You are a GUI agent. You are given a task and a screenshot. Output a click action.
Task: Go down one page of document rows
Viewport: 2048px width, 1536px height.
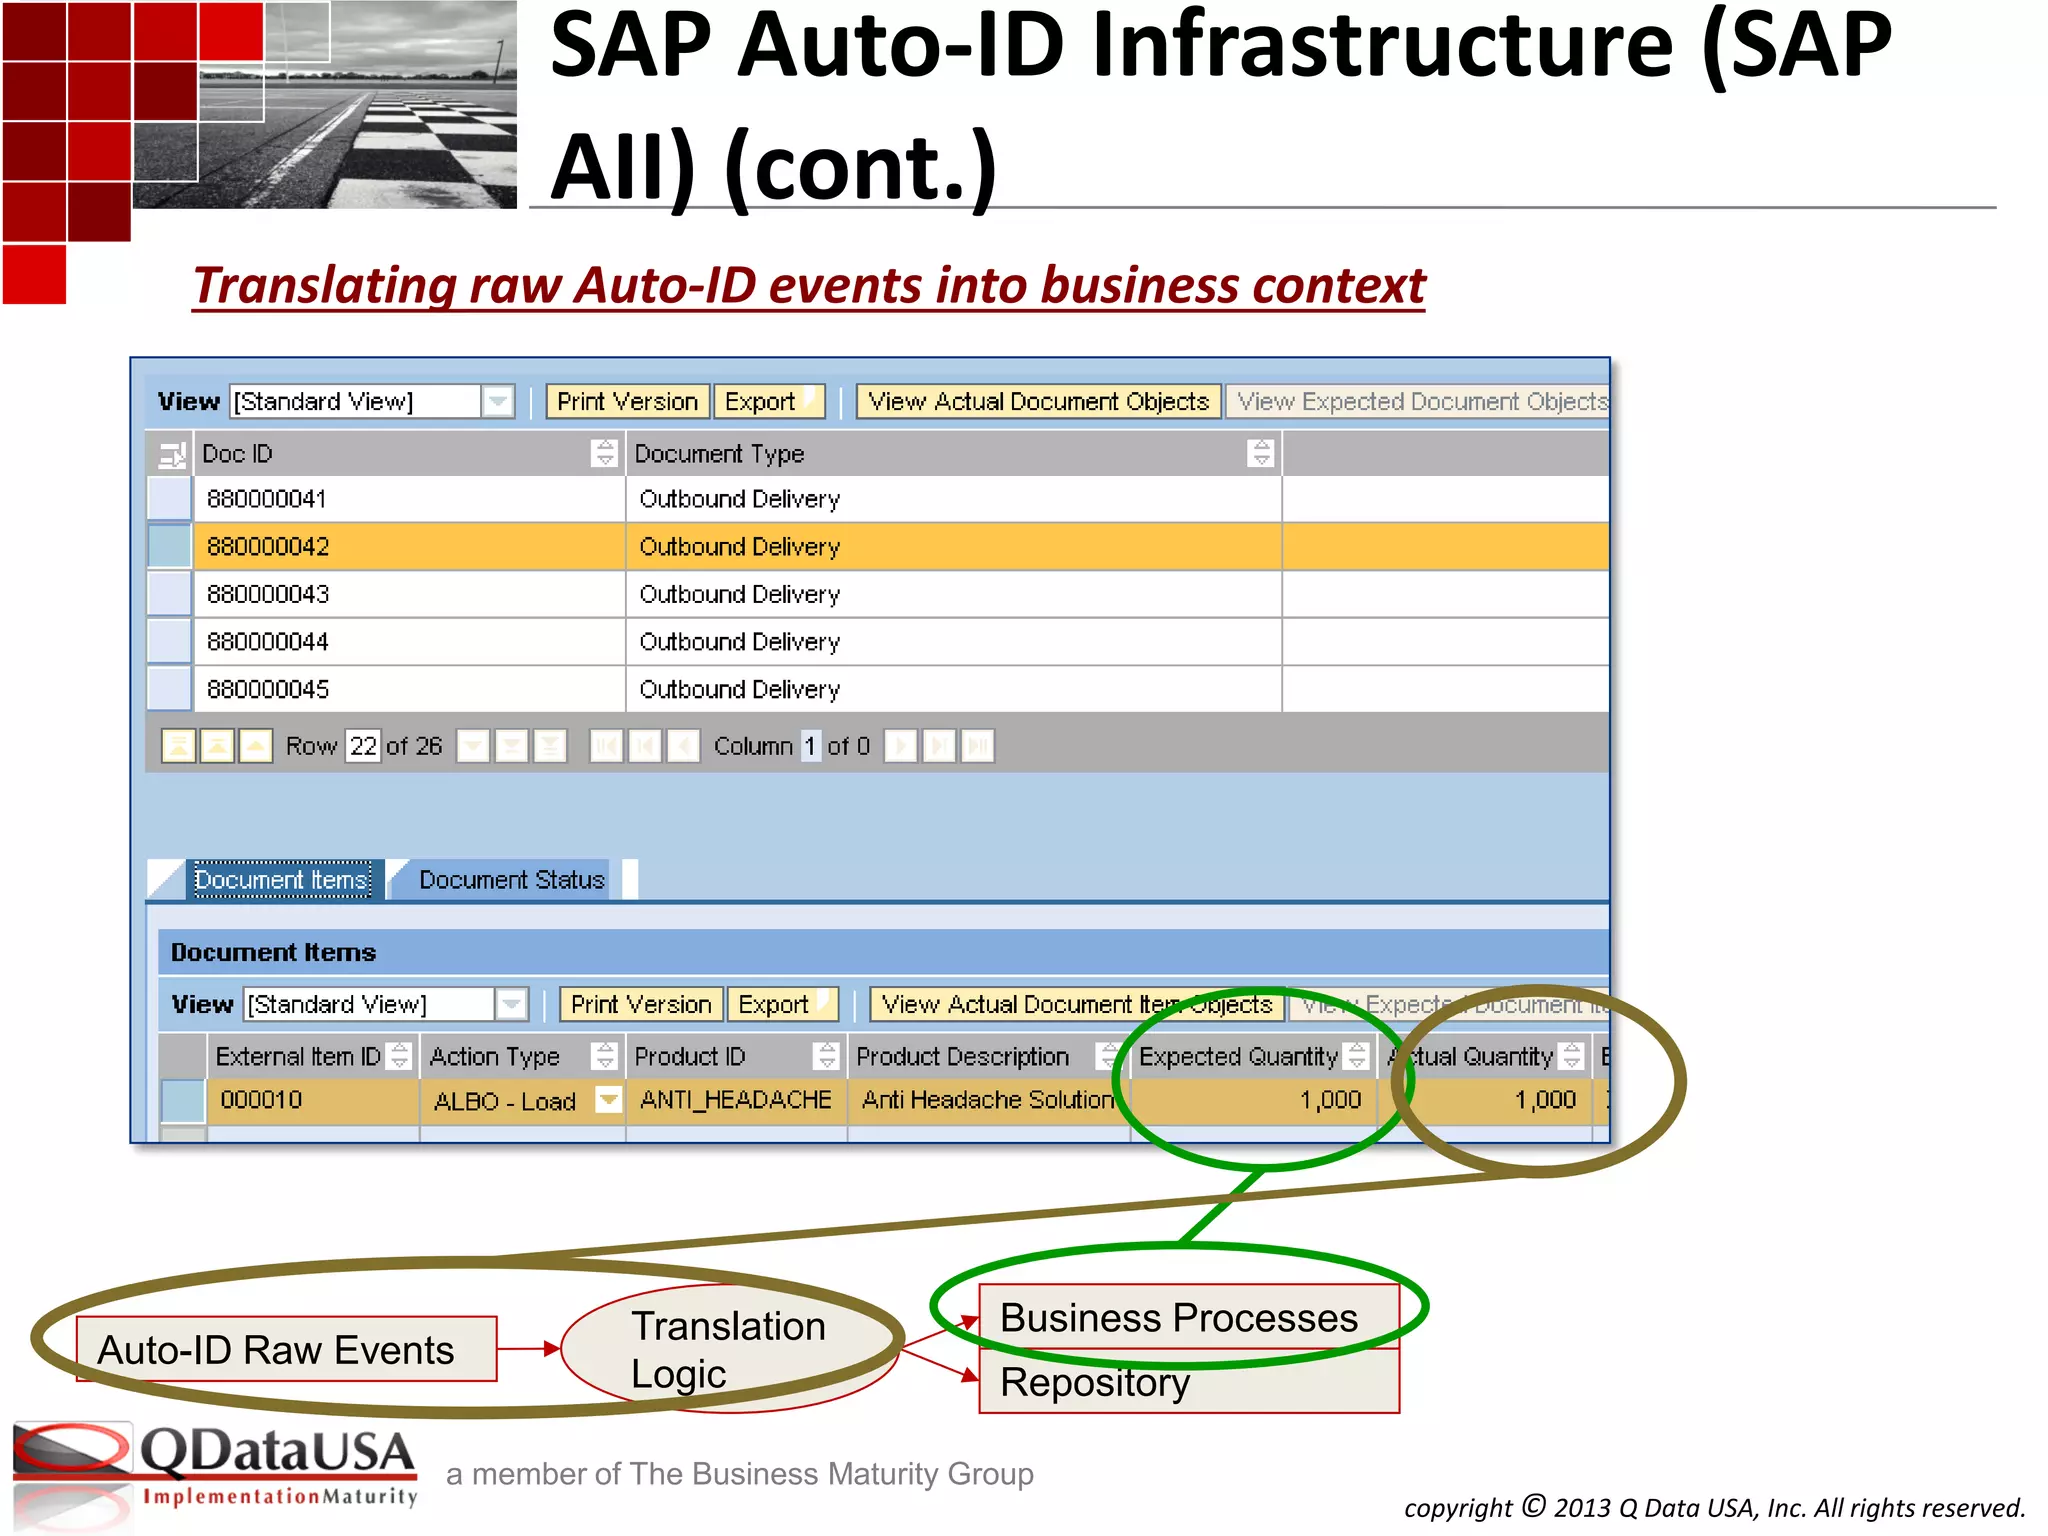tap(511, 746)
